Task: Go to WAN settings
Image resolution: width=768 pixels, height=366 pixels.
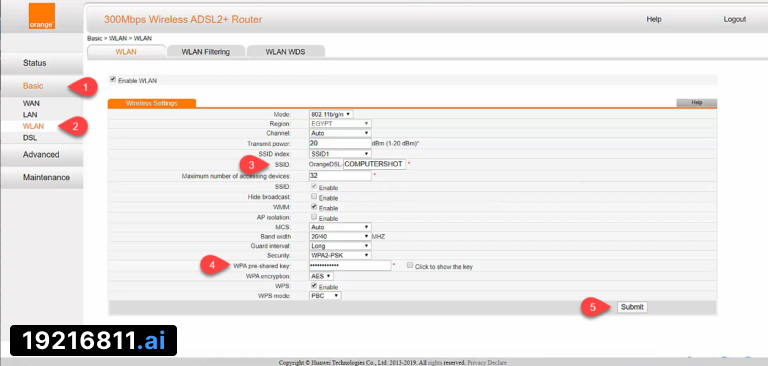Action: 31,103
